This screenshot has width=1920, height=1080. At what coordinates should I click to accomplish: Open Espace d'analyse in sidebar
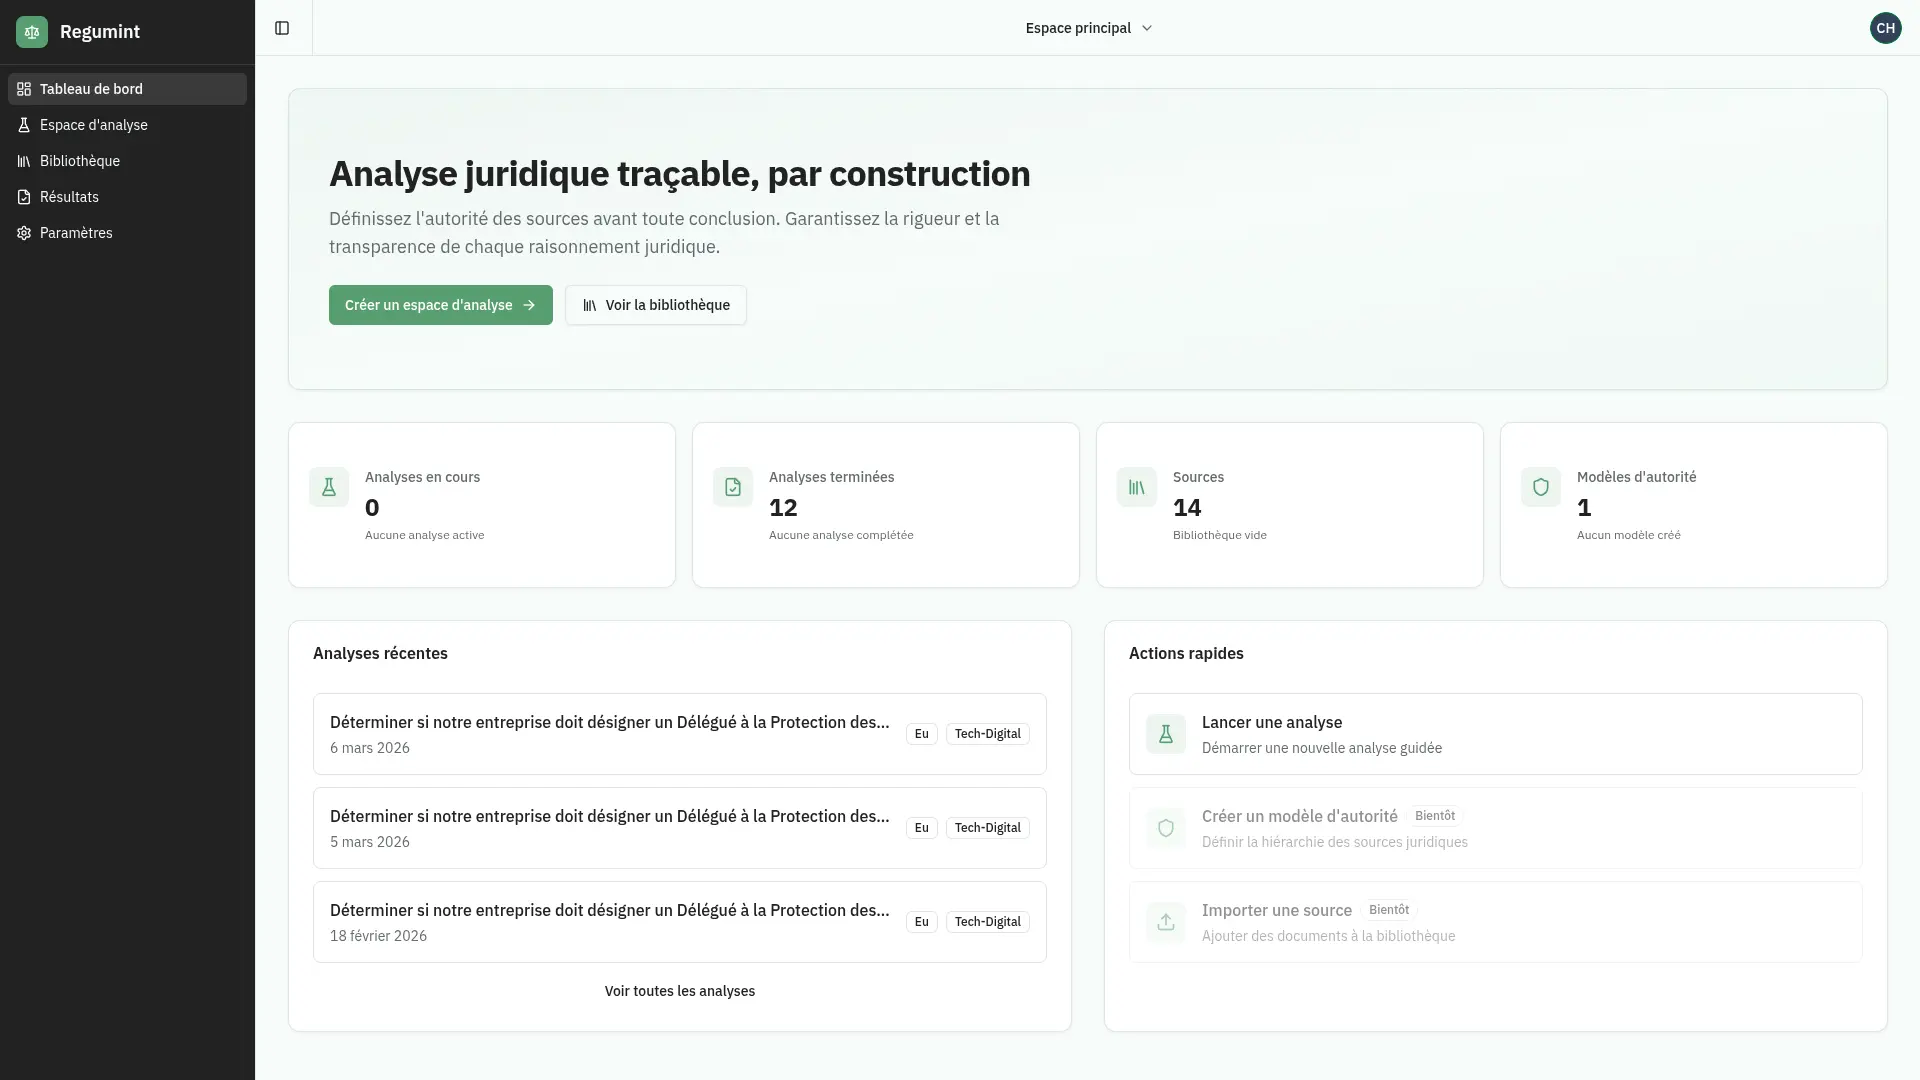pos(127,125)
